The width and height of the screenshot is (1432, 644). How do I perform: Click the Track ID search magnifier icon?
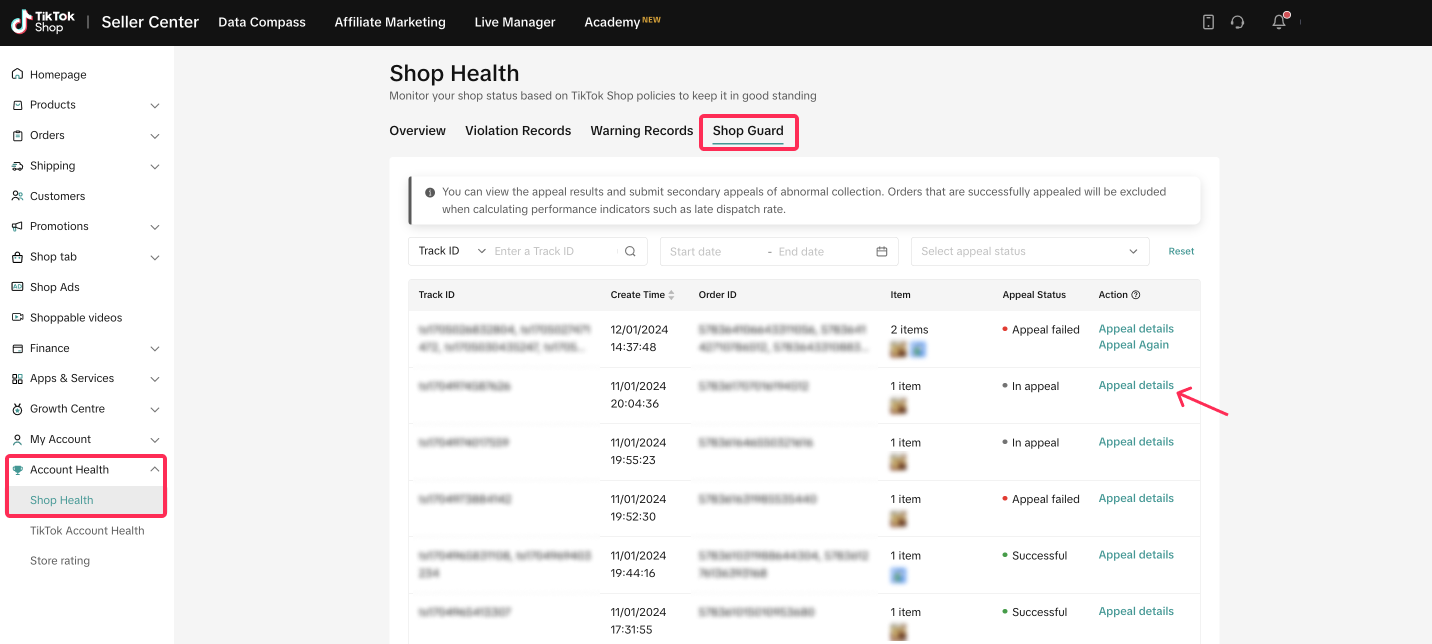click(x=630, y=252)
